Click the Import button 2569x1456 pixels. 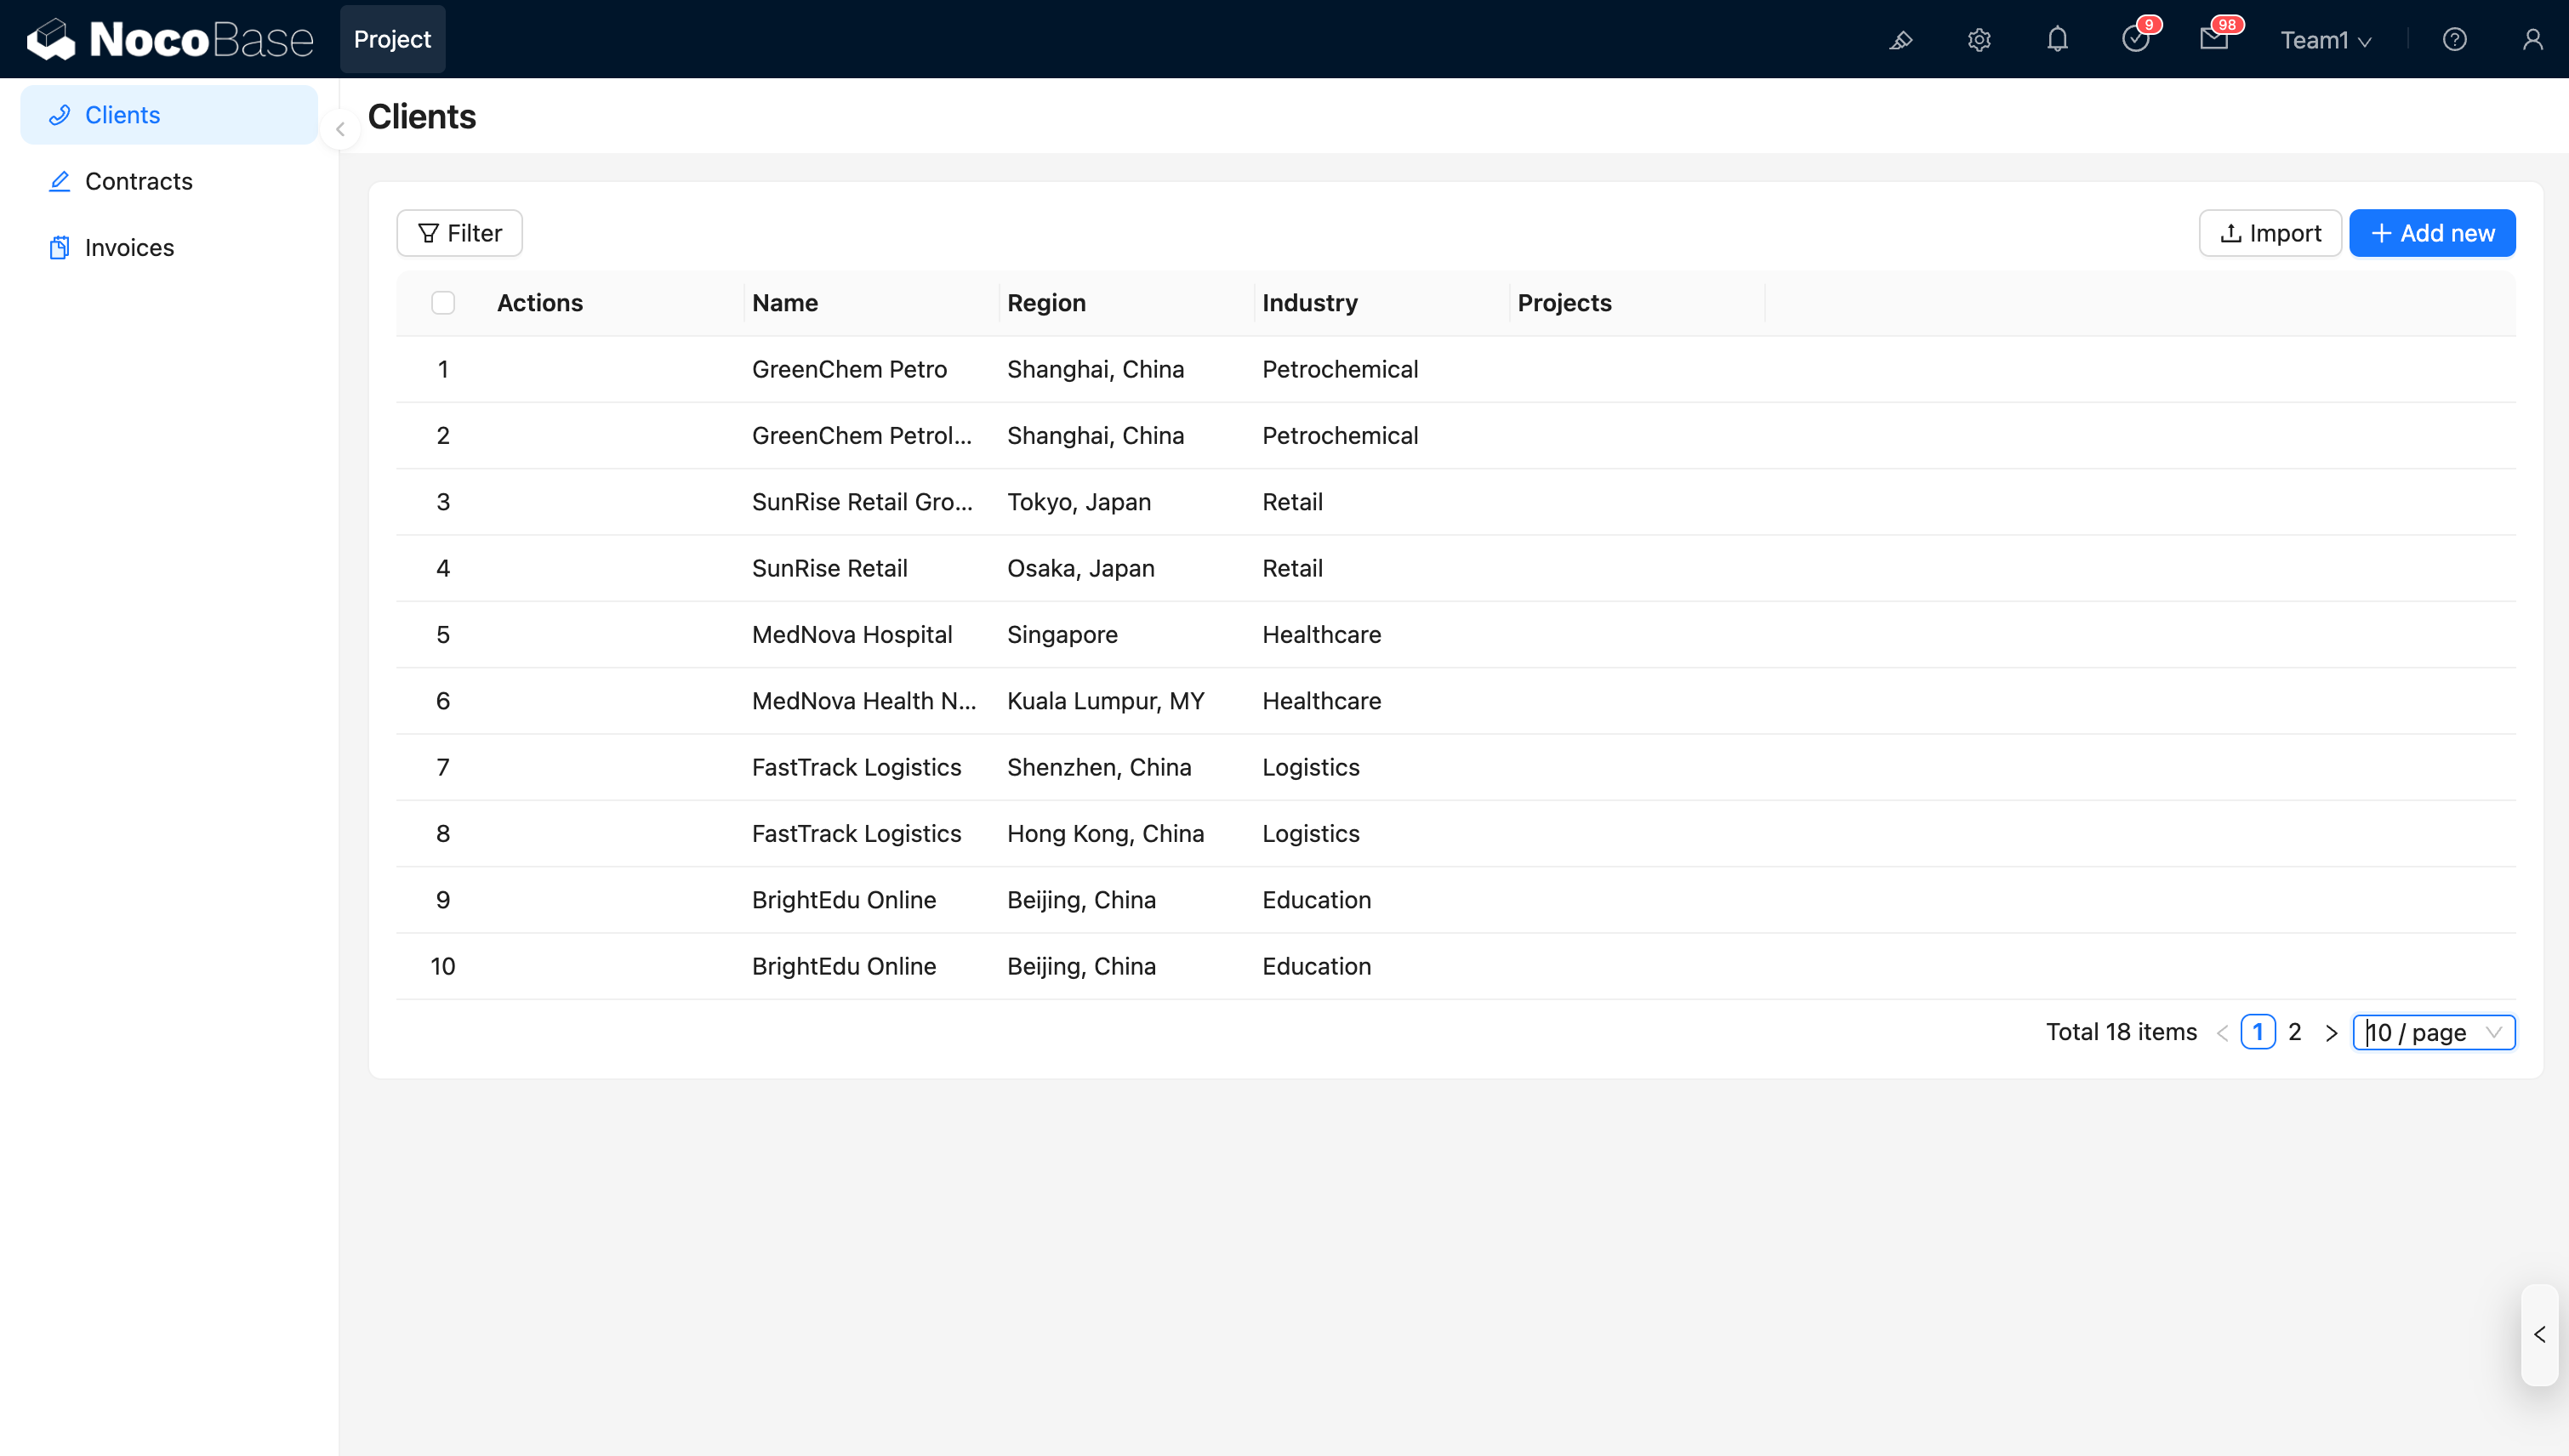(2270, 232)
